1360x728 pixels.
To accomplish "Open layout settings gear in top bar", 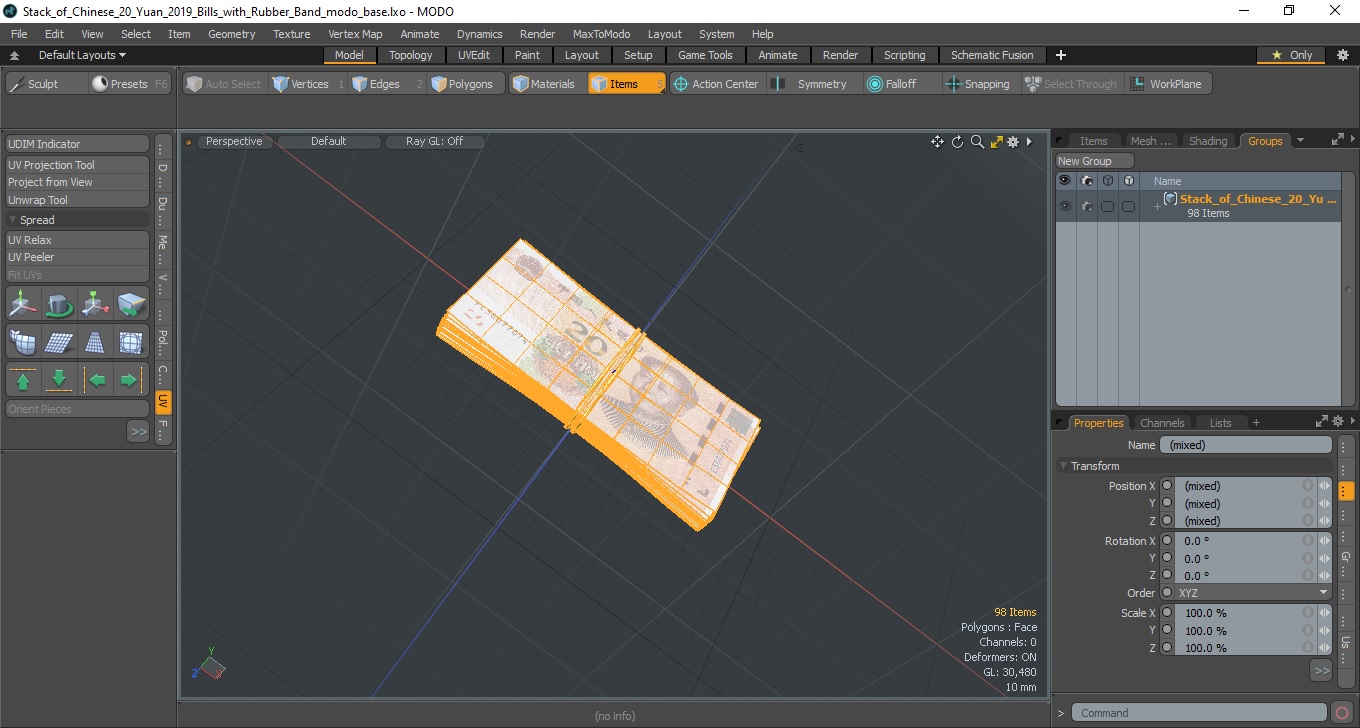I will point(1342,55).
